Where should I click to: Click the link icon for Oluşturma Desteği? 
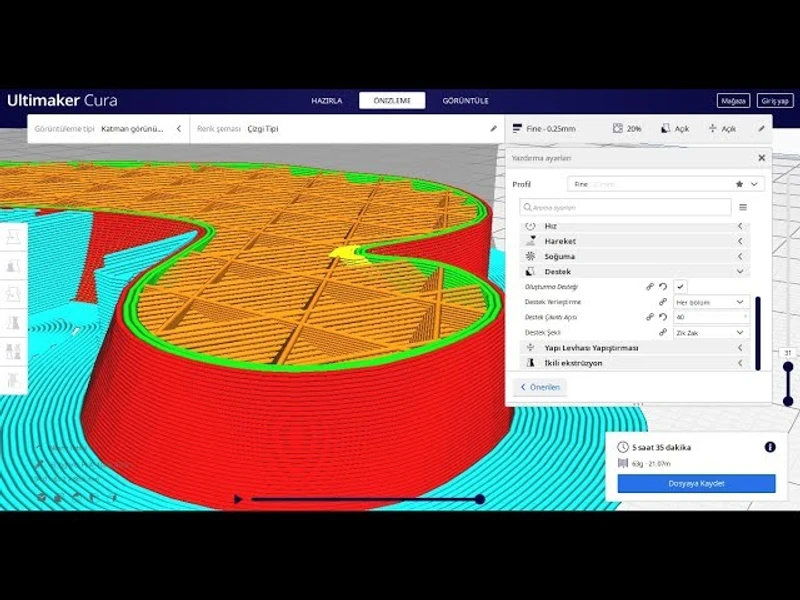tap(650, 287)
